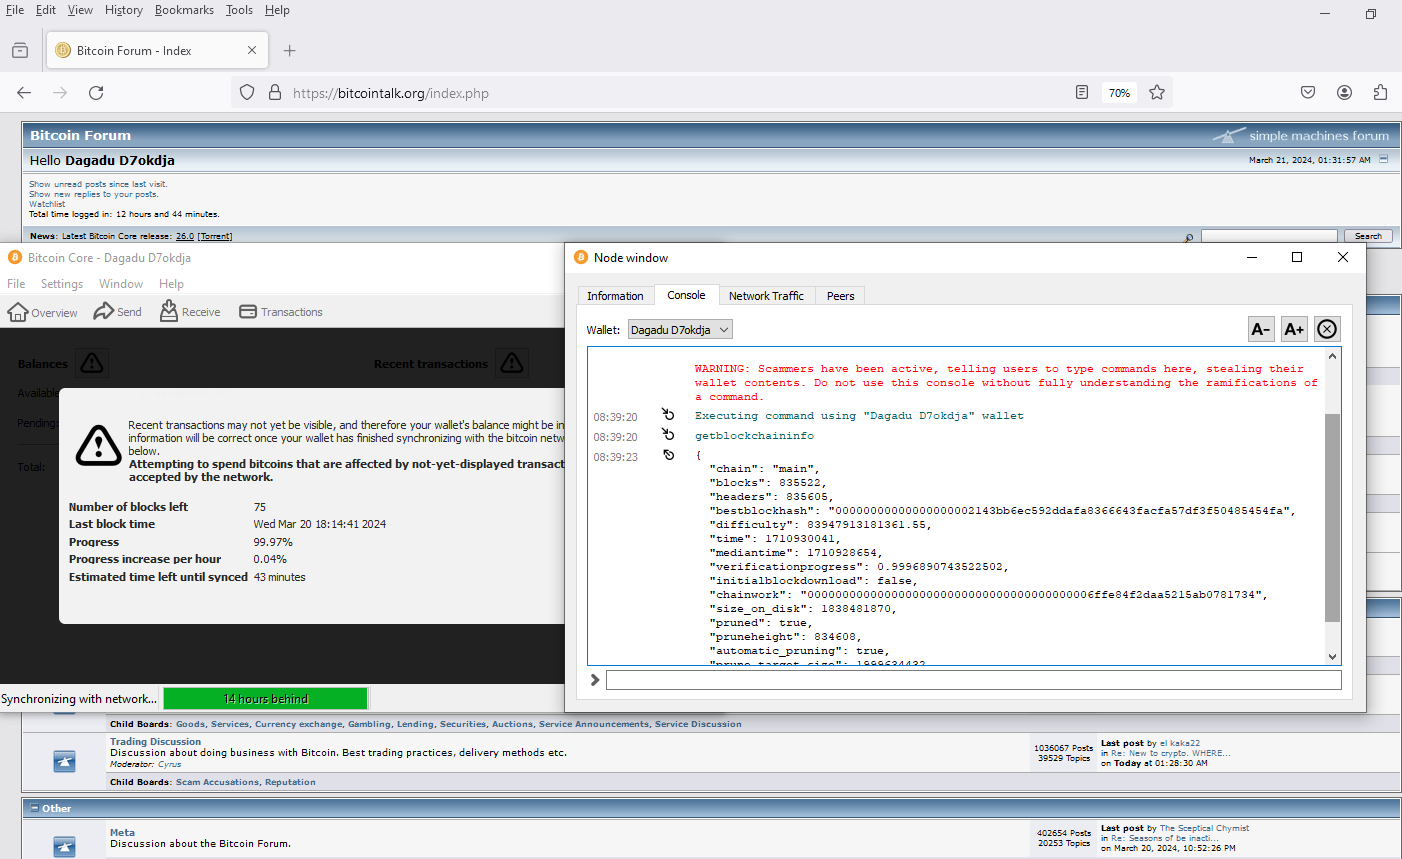Open the Trading Discussion board link

[155, 742]
